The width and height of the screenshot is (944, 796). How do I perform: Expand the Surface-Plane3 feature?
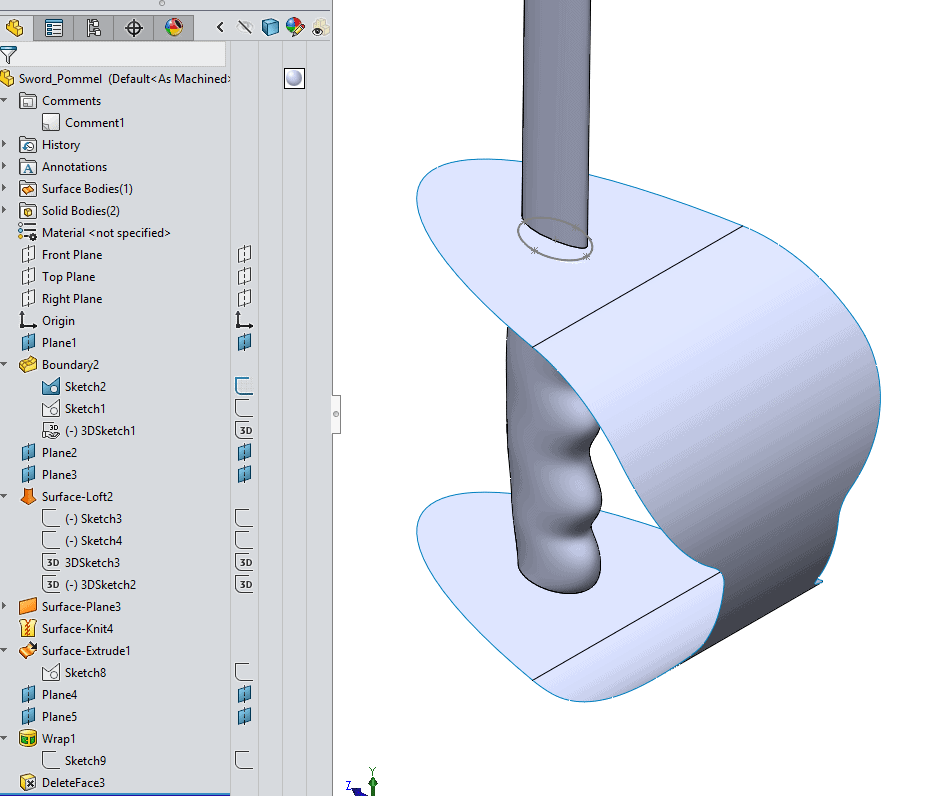tap(6, 607)
